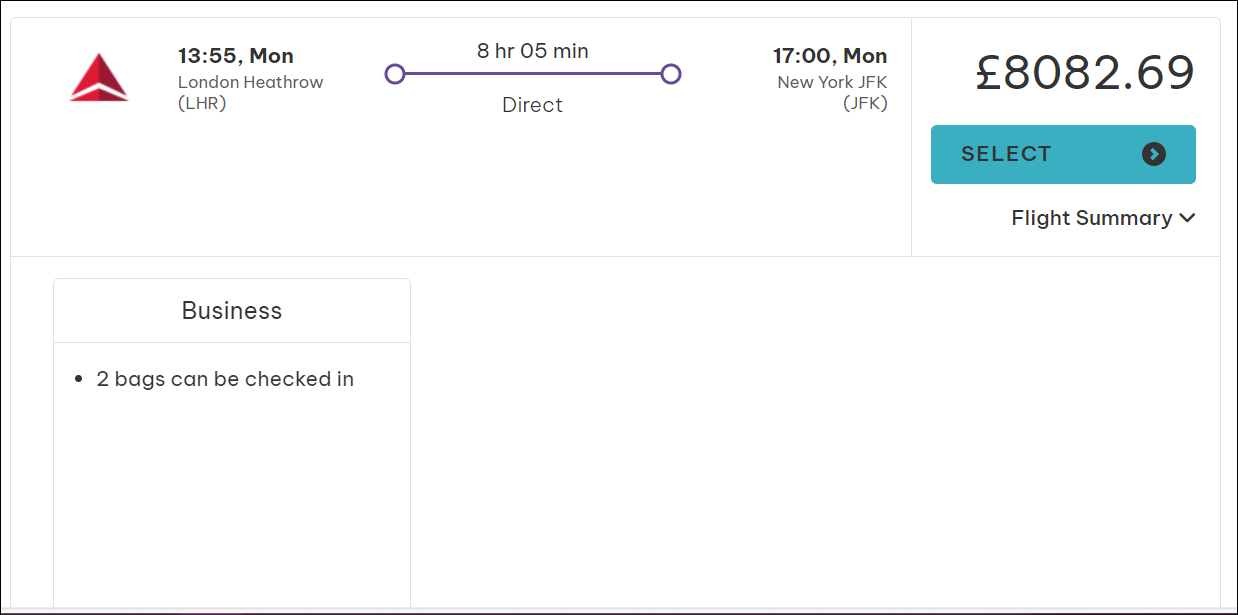1238x615 pixels.
Task: Click the arrival circle on the route line
Action: point(671,74)
